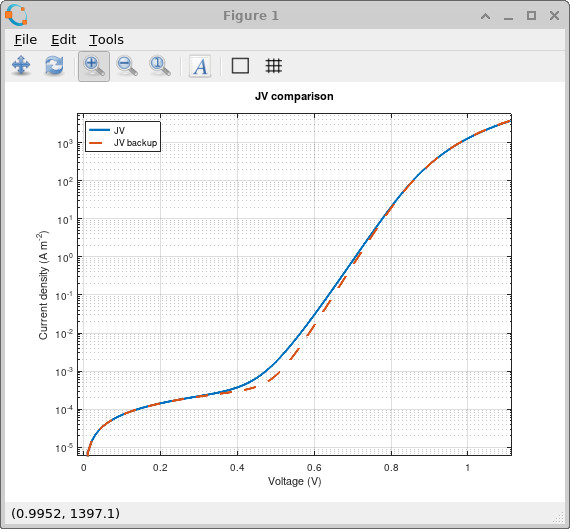Click the y-axis tick label 10^-5
570x529 pixels.
pyautogui.click(x=64, y=448)
